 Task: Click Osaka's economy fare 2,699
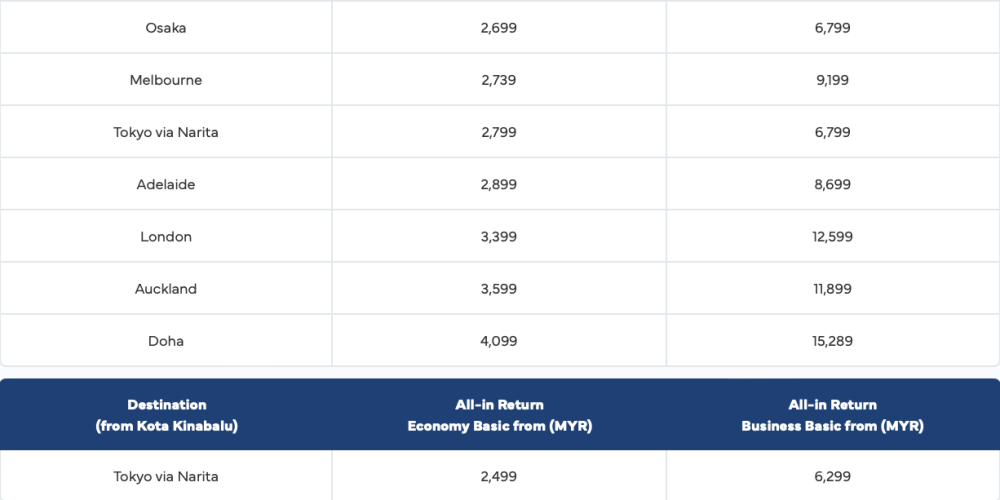pos(499,28)
